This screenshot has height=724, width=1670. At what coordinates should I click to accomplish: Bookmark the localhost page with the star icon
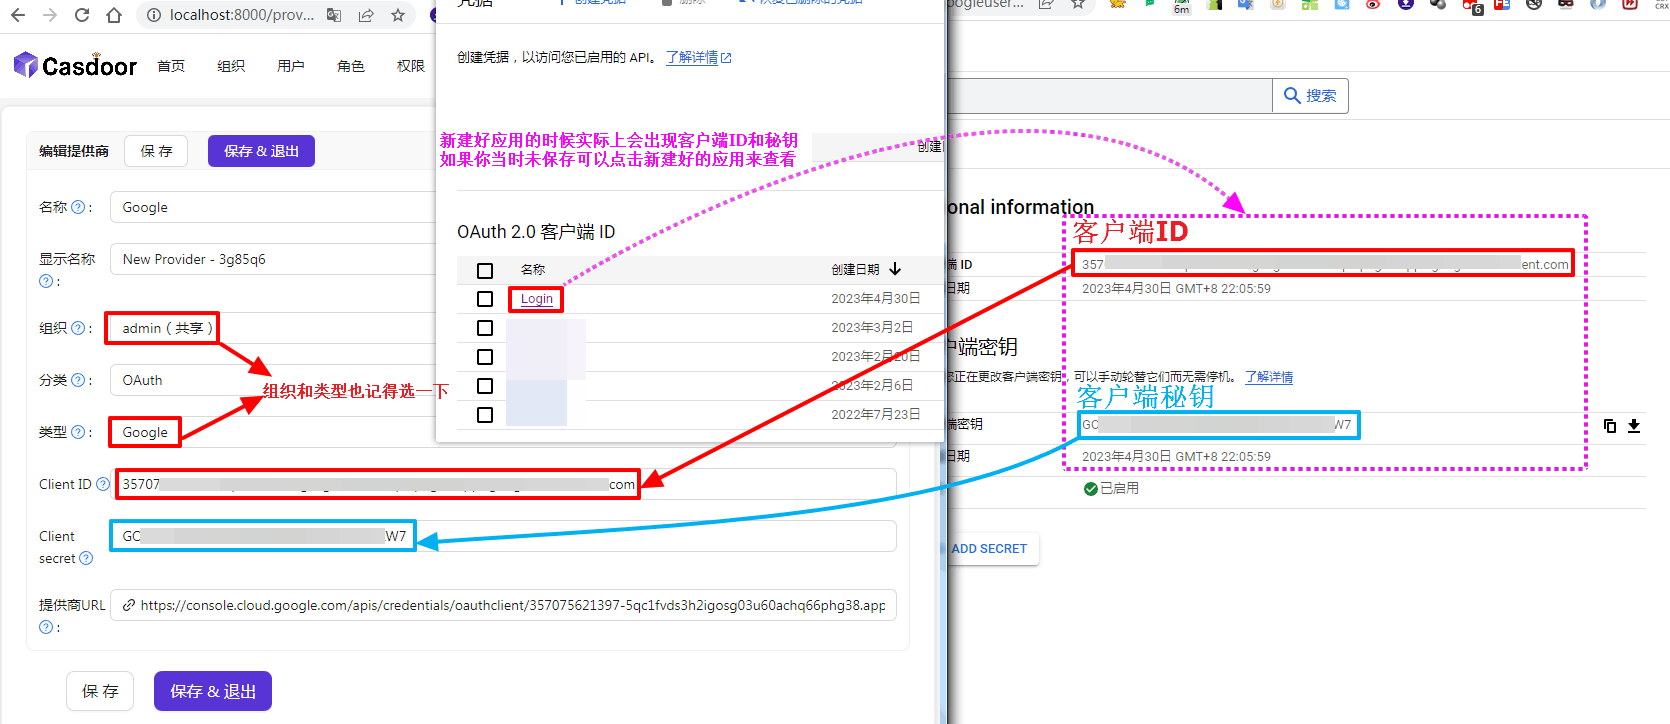(398, 15)
